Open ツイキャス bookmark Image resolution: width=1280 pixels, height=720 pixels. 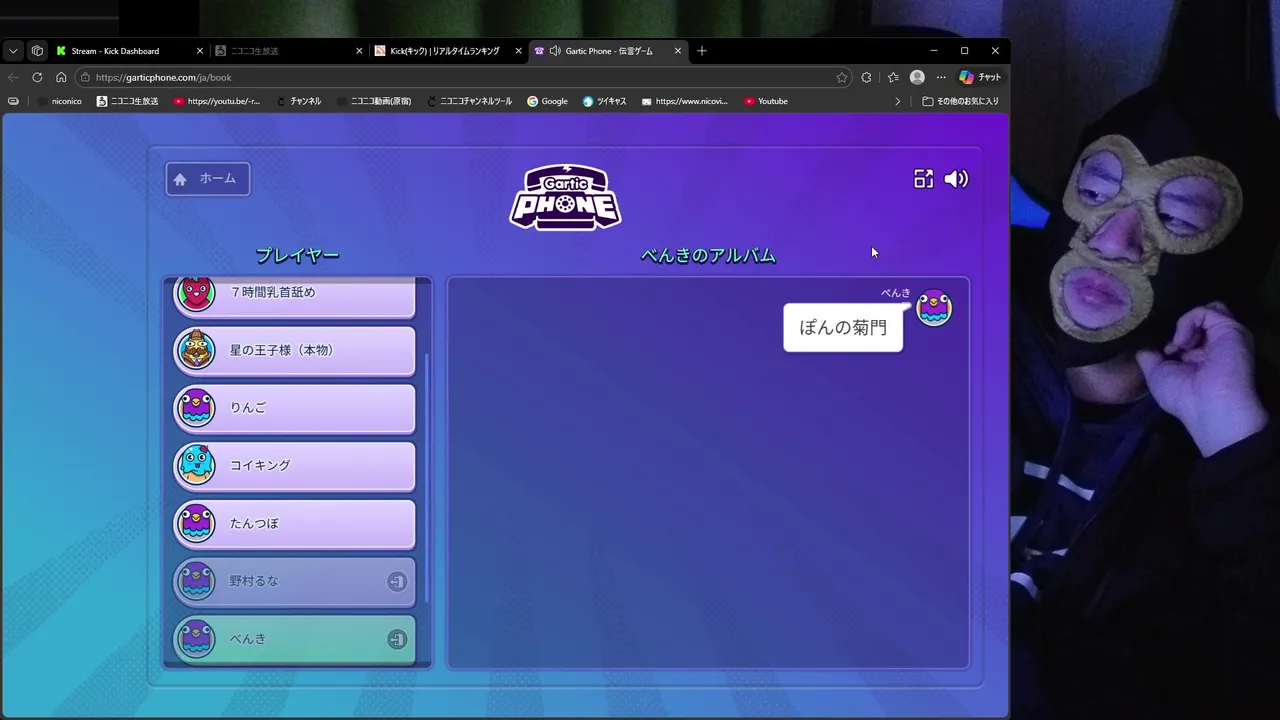click(x=605, y=101)
